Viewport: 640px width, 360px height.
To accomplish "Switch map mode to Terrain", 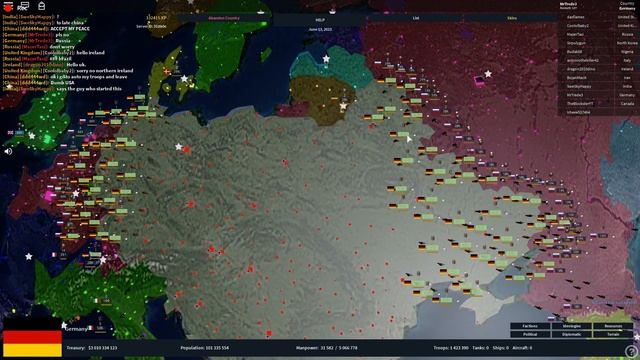I will click(x=613, y=334).
